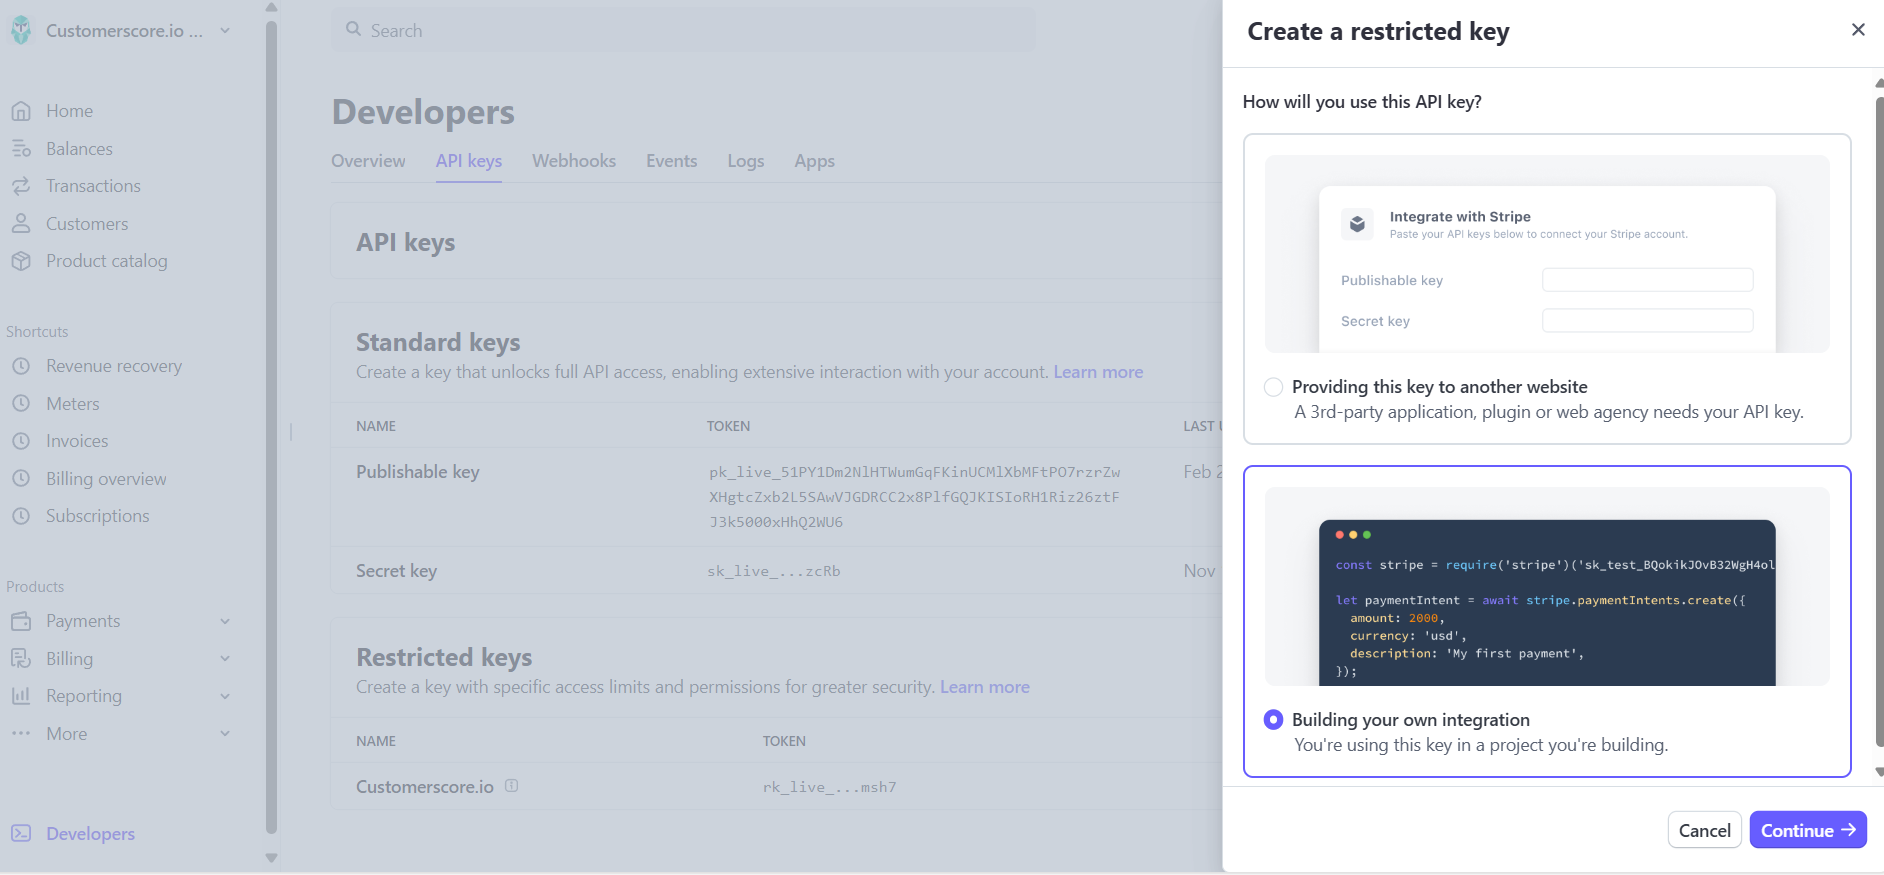This screenshot has width=1884, height=875.
Task: Click the Developers terminal icon
Action: pos(21,834)
